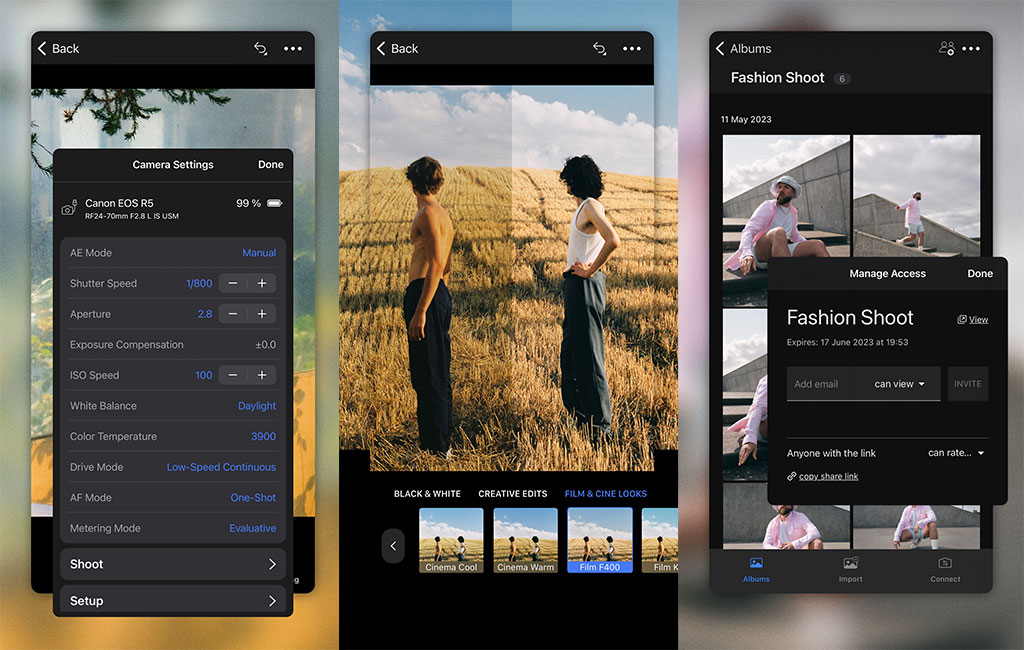Click undo icon in camera settings screen
Viewport: 1024px width, 650px height.
pos(261,48)
